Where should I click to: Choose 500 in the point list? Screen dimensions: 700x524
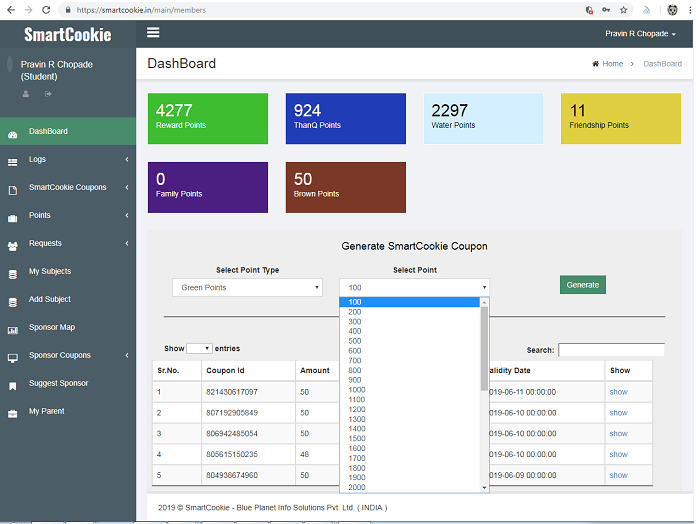(356, 341)
